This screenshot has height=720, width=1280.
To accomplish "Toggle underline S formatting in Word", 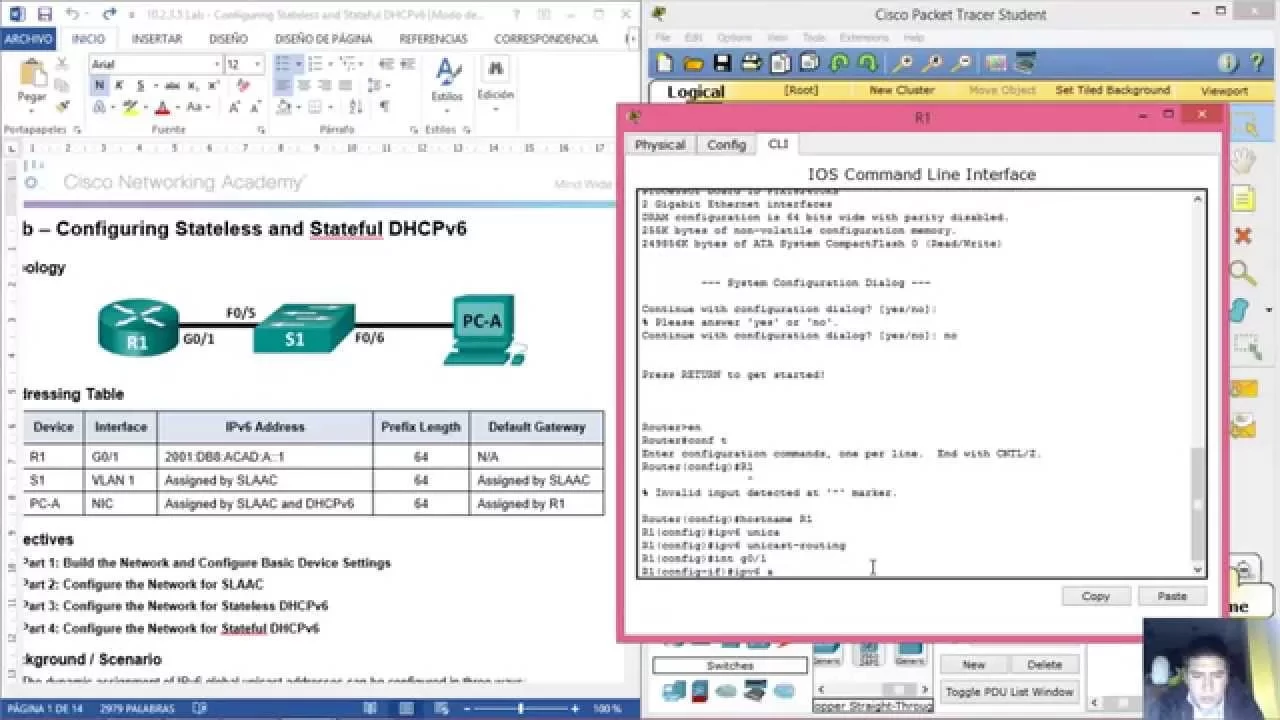I will pos(140,86).
